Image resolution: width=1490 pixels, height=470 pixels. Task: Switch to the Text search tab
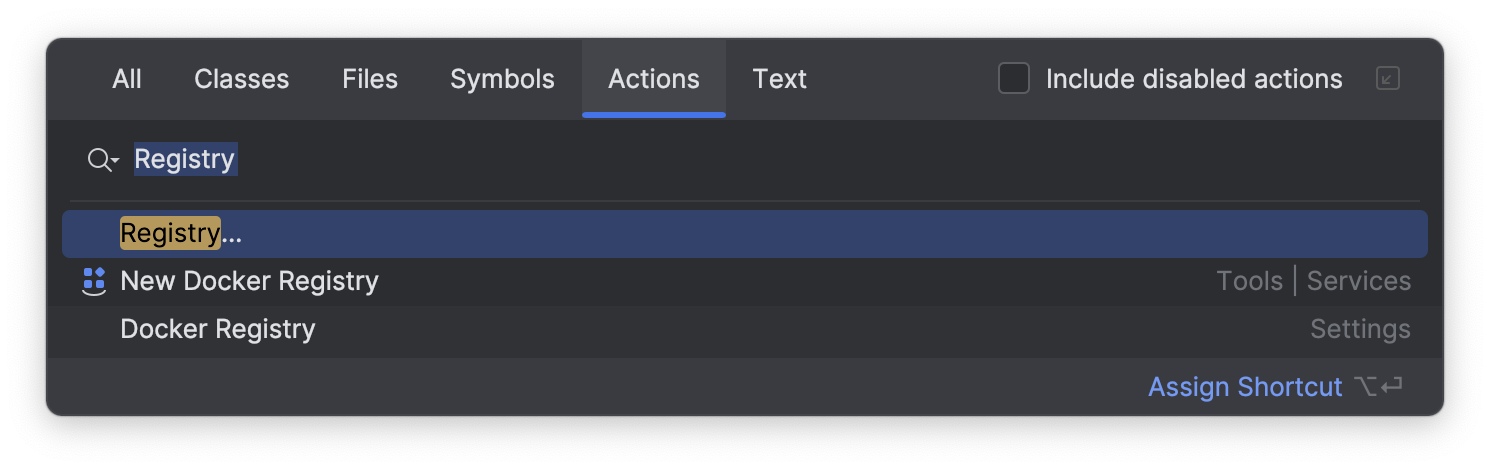779,79
